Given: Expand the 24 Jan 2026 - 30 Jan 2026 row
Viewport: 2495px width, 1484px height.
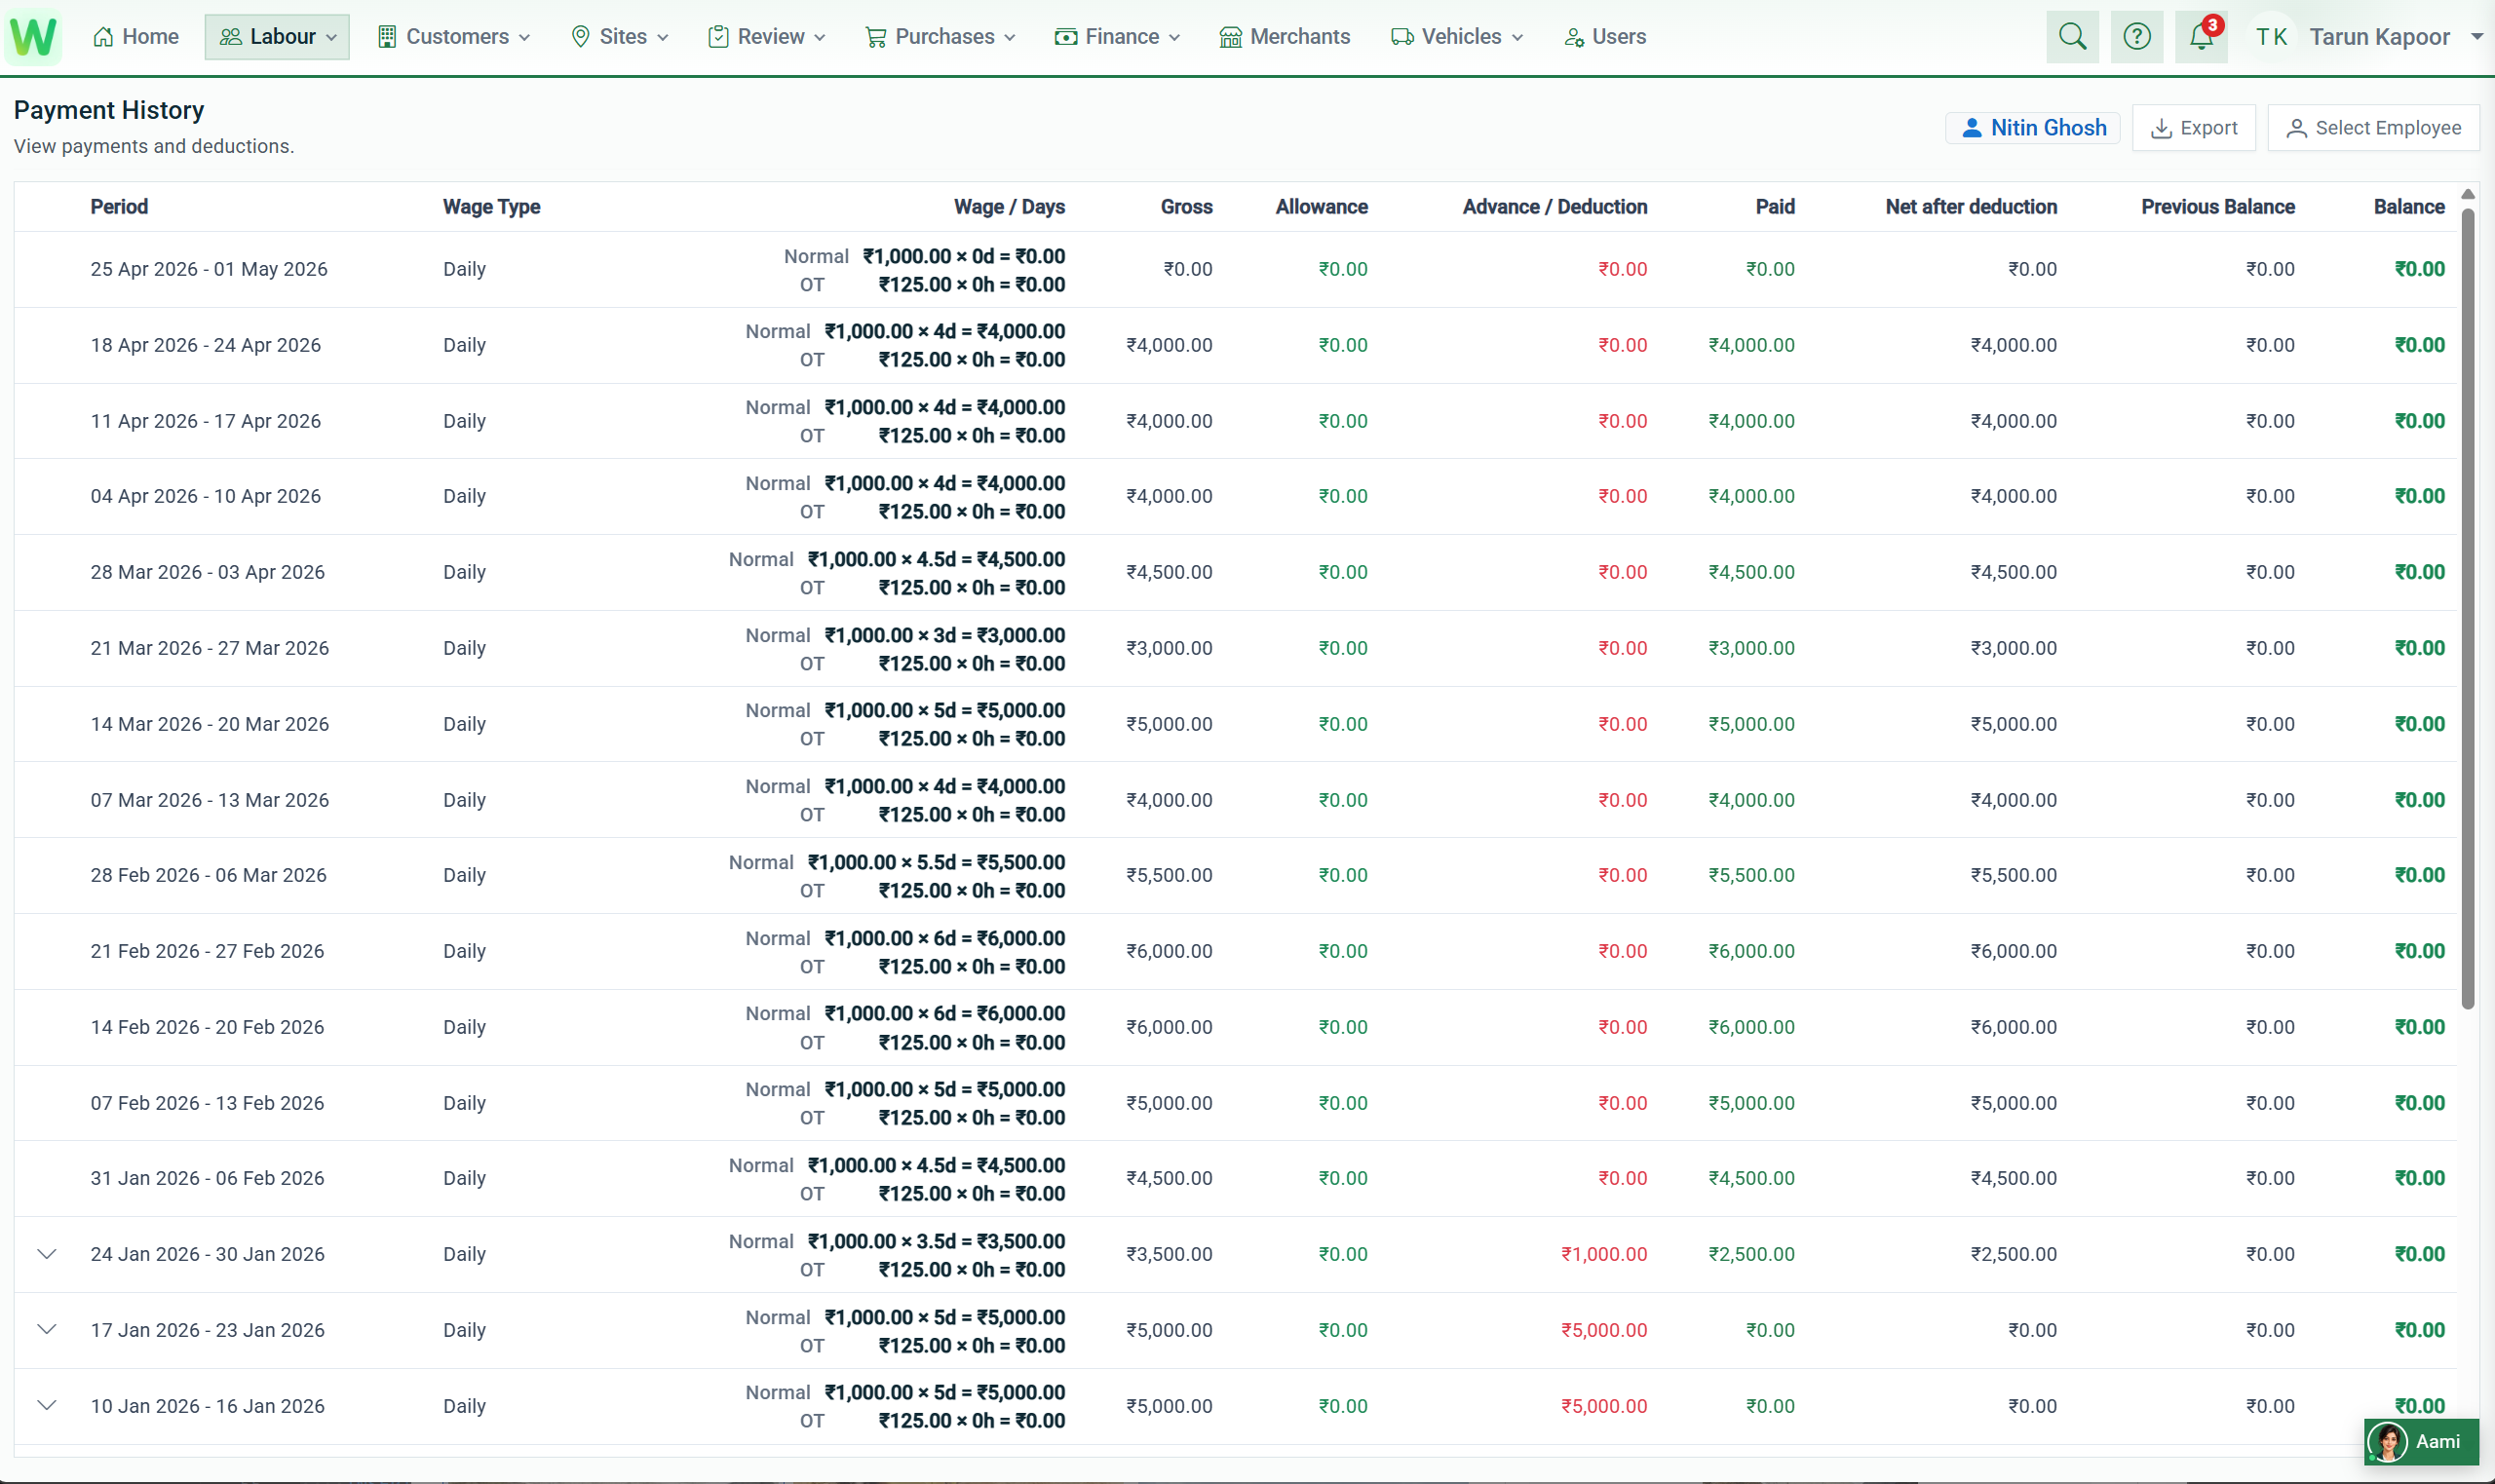Looking at the screenshot, I should tap(47, 1254).
